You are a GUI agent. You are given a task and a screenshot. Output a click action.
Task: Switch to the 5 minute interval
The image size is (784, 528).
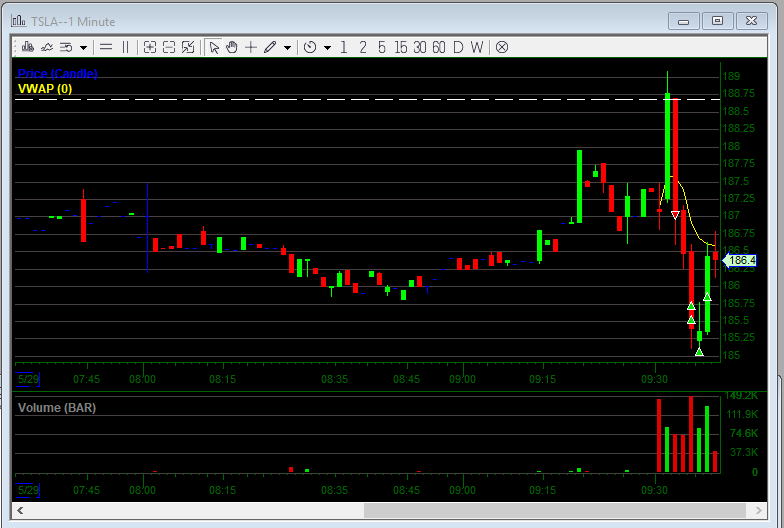coord(382,47)
